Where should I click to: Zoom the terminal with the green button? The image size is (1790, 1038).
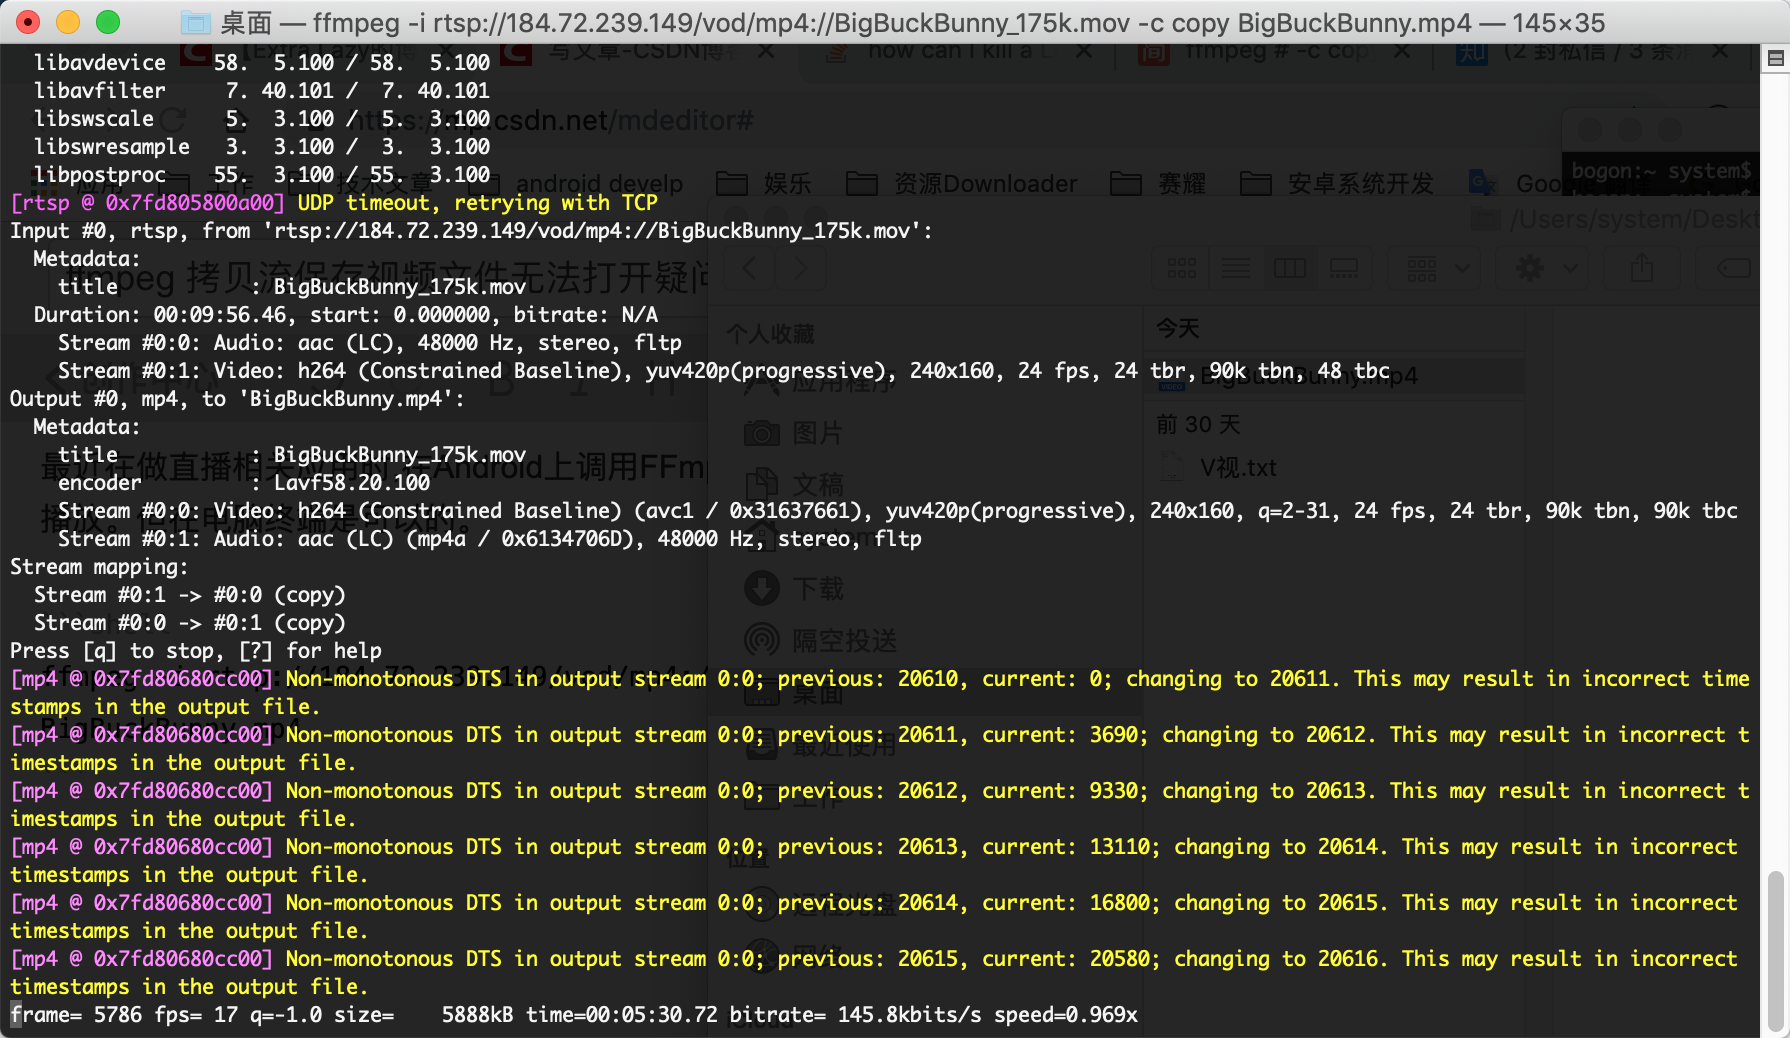click(x=108, y=22)
